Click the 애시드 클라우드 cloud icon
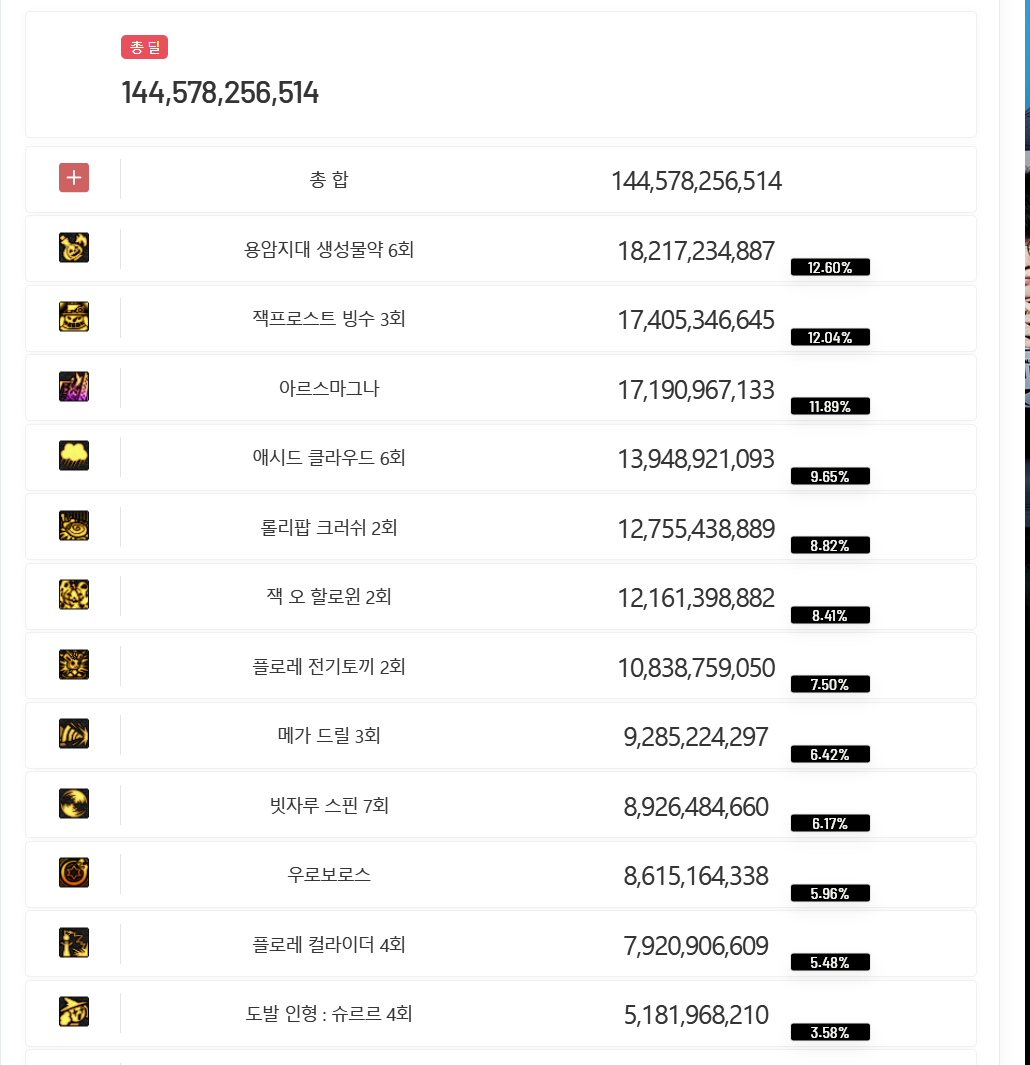 [x=74, y=456]
